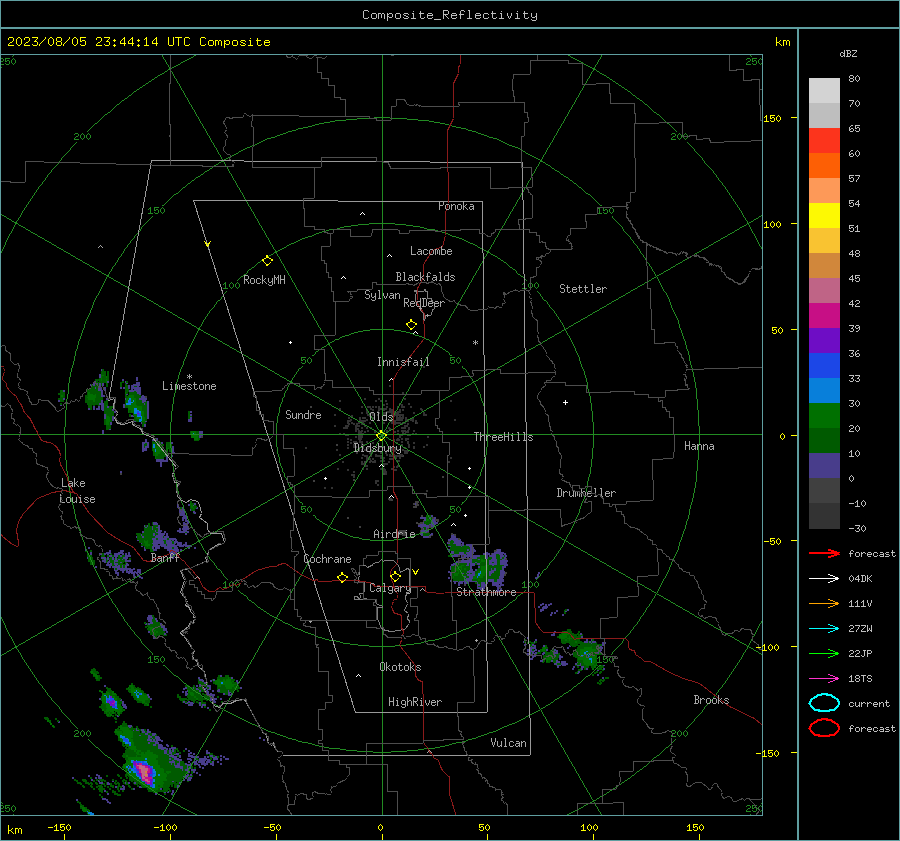Select the Blackfalds label
This screenshot has width=900, height=841.
[425, 277]
